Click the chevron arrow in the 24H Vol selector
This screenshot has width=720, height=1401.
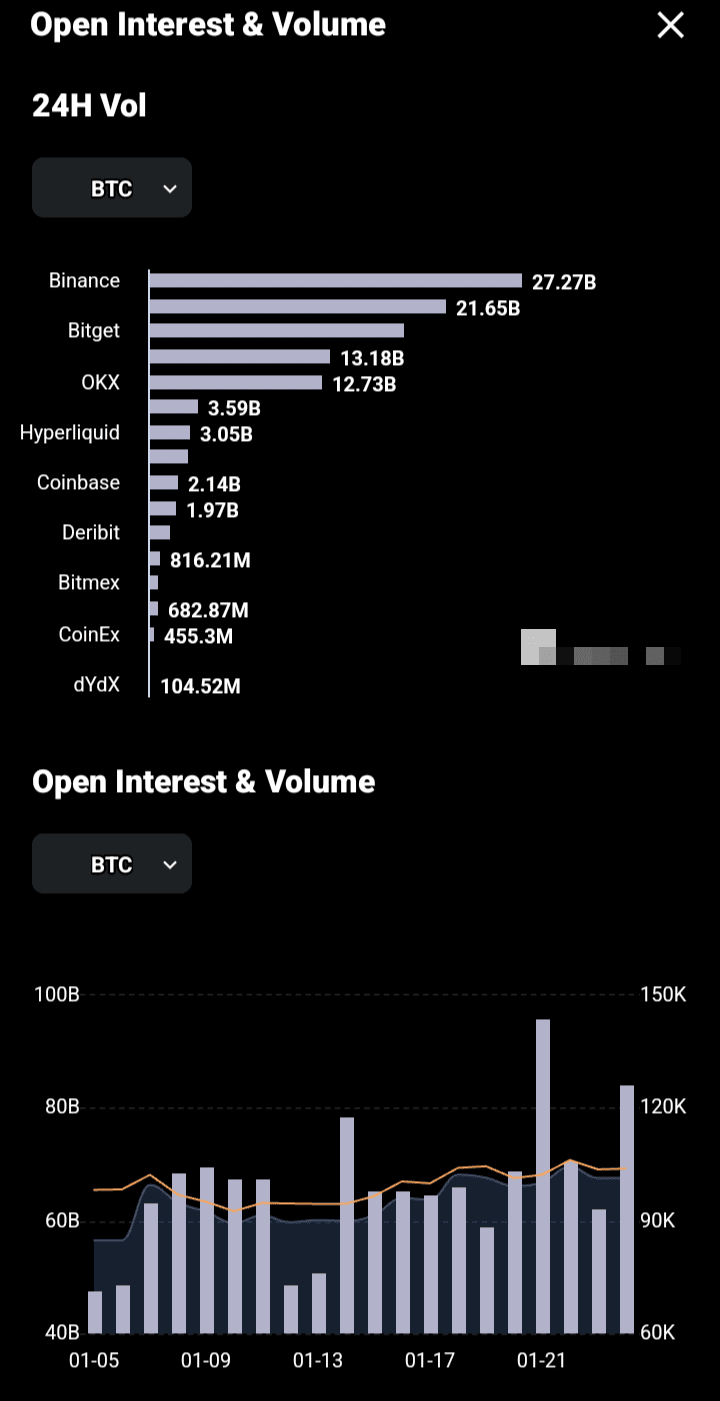pos(170,188)
